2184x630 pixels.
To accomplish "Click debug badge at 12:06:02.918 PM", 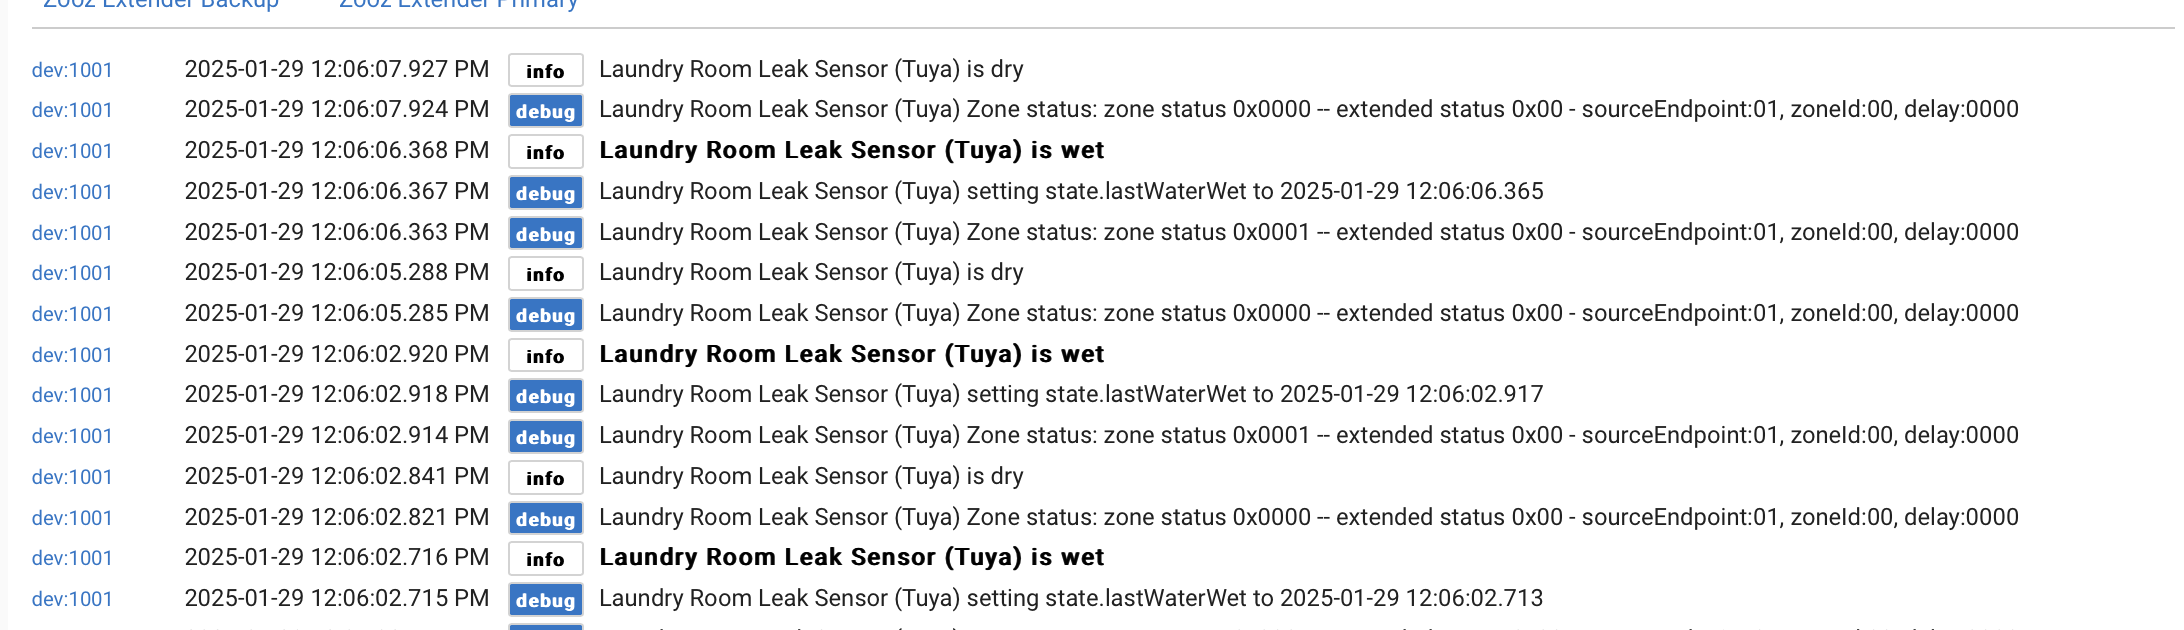I will click(x=545, y=396).
